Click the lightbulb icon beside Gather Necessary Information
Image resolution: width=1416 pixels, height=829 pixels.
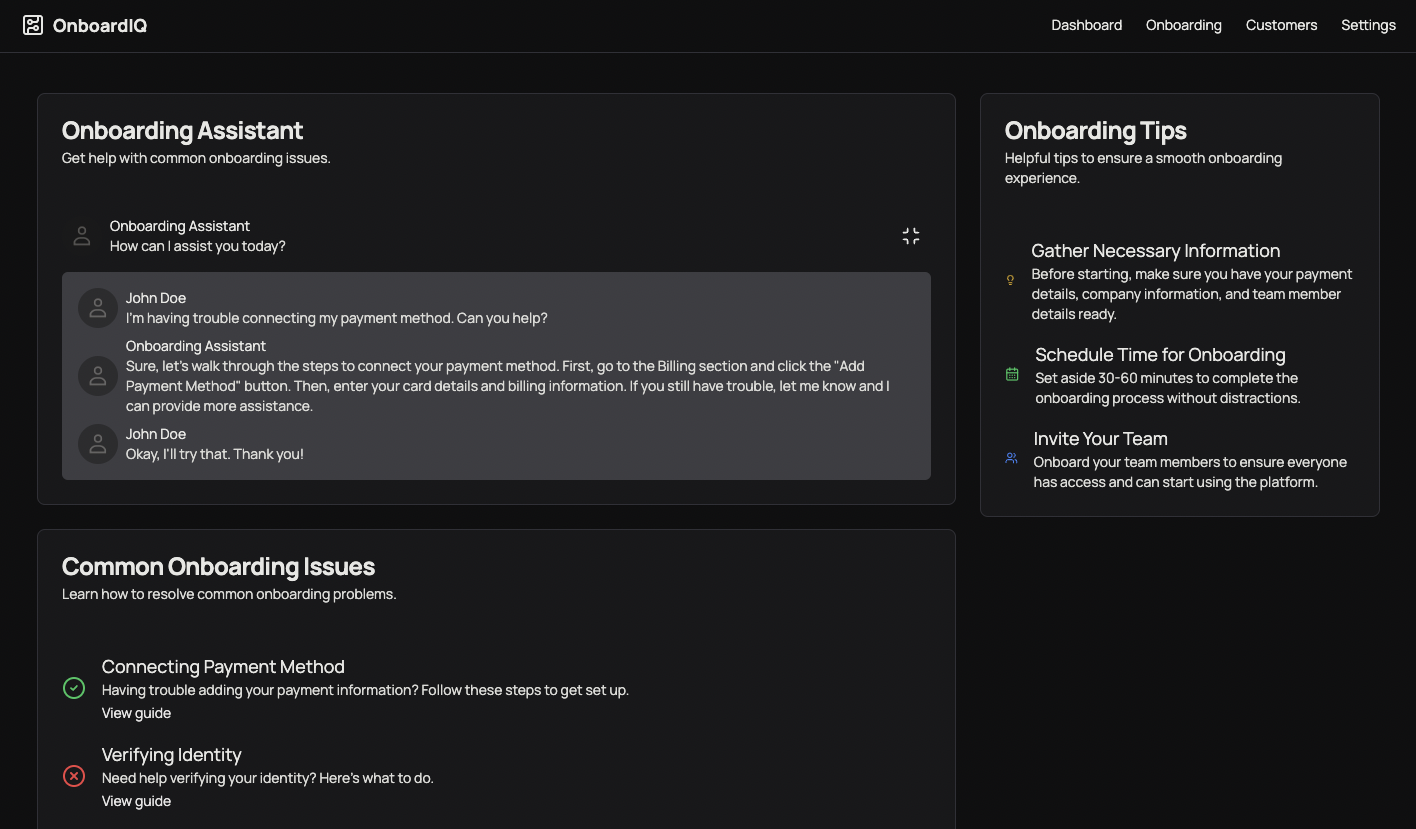click(x=1010, y=280)
